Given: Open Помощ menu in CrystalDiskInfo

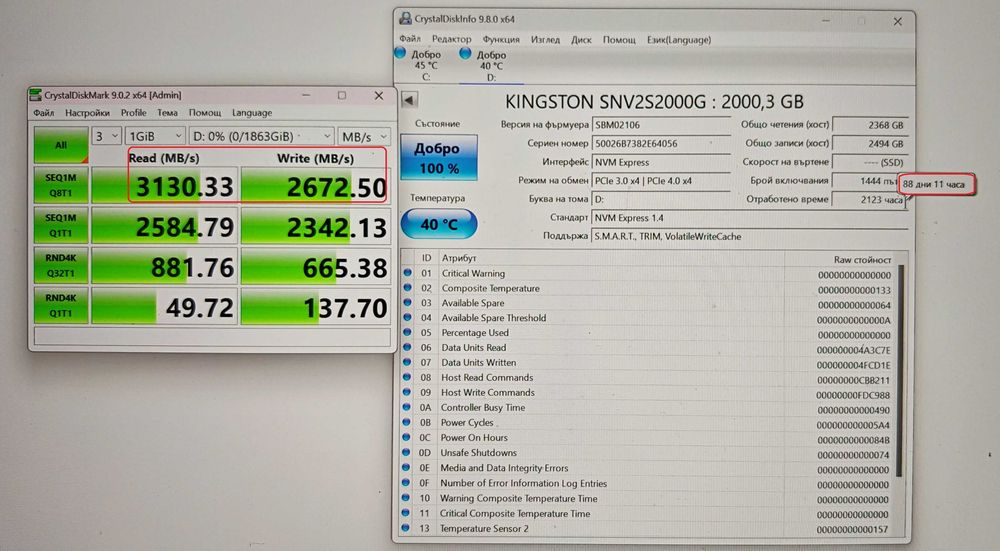Looking at the screenshot, I should click(619, 40).
